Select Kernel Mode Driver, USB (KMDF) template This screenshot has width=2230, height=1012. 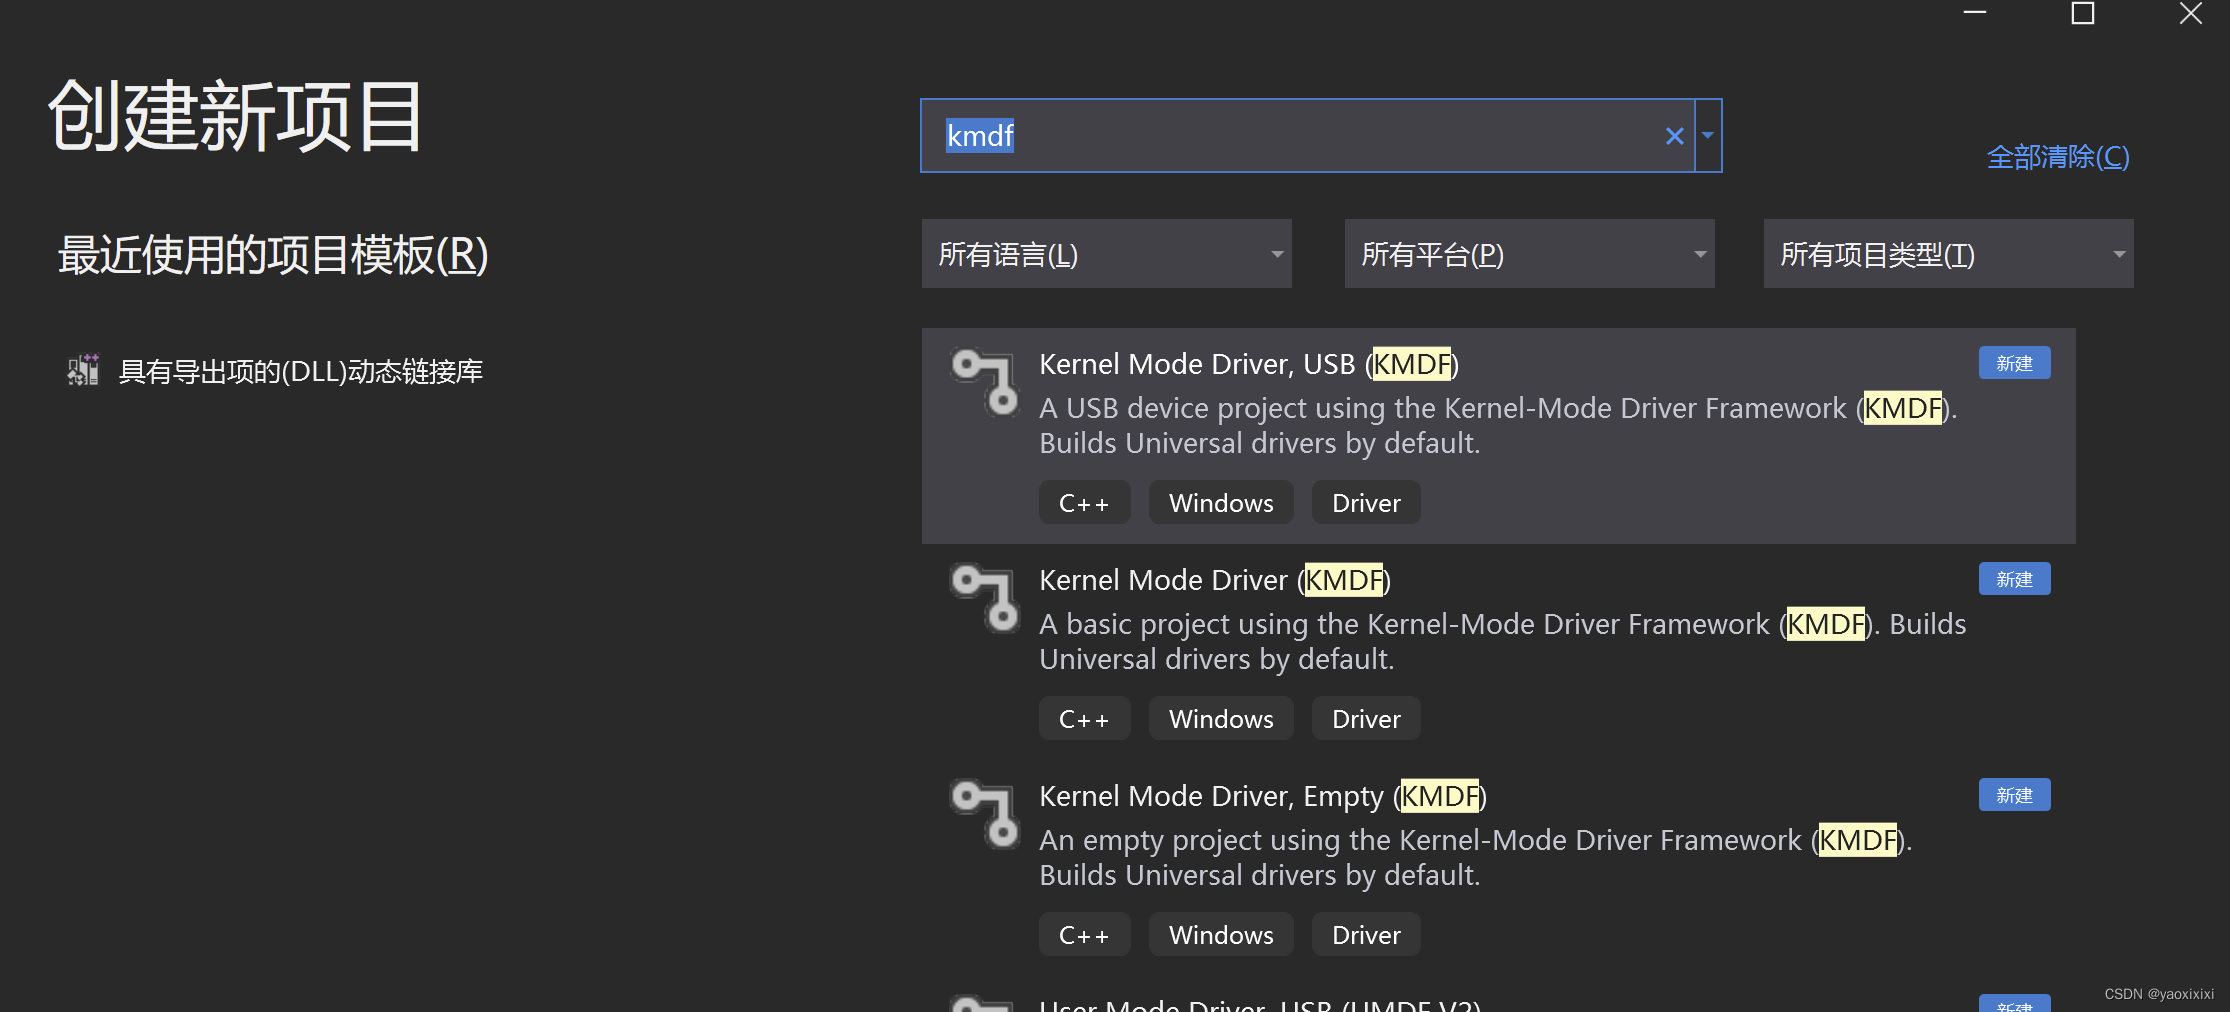click(1499, 436)
